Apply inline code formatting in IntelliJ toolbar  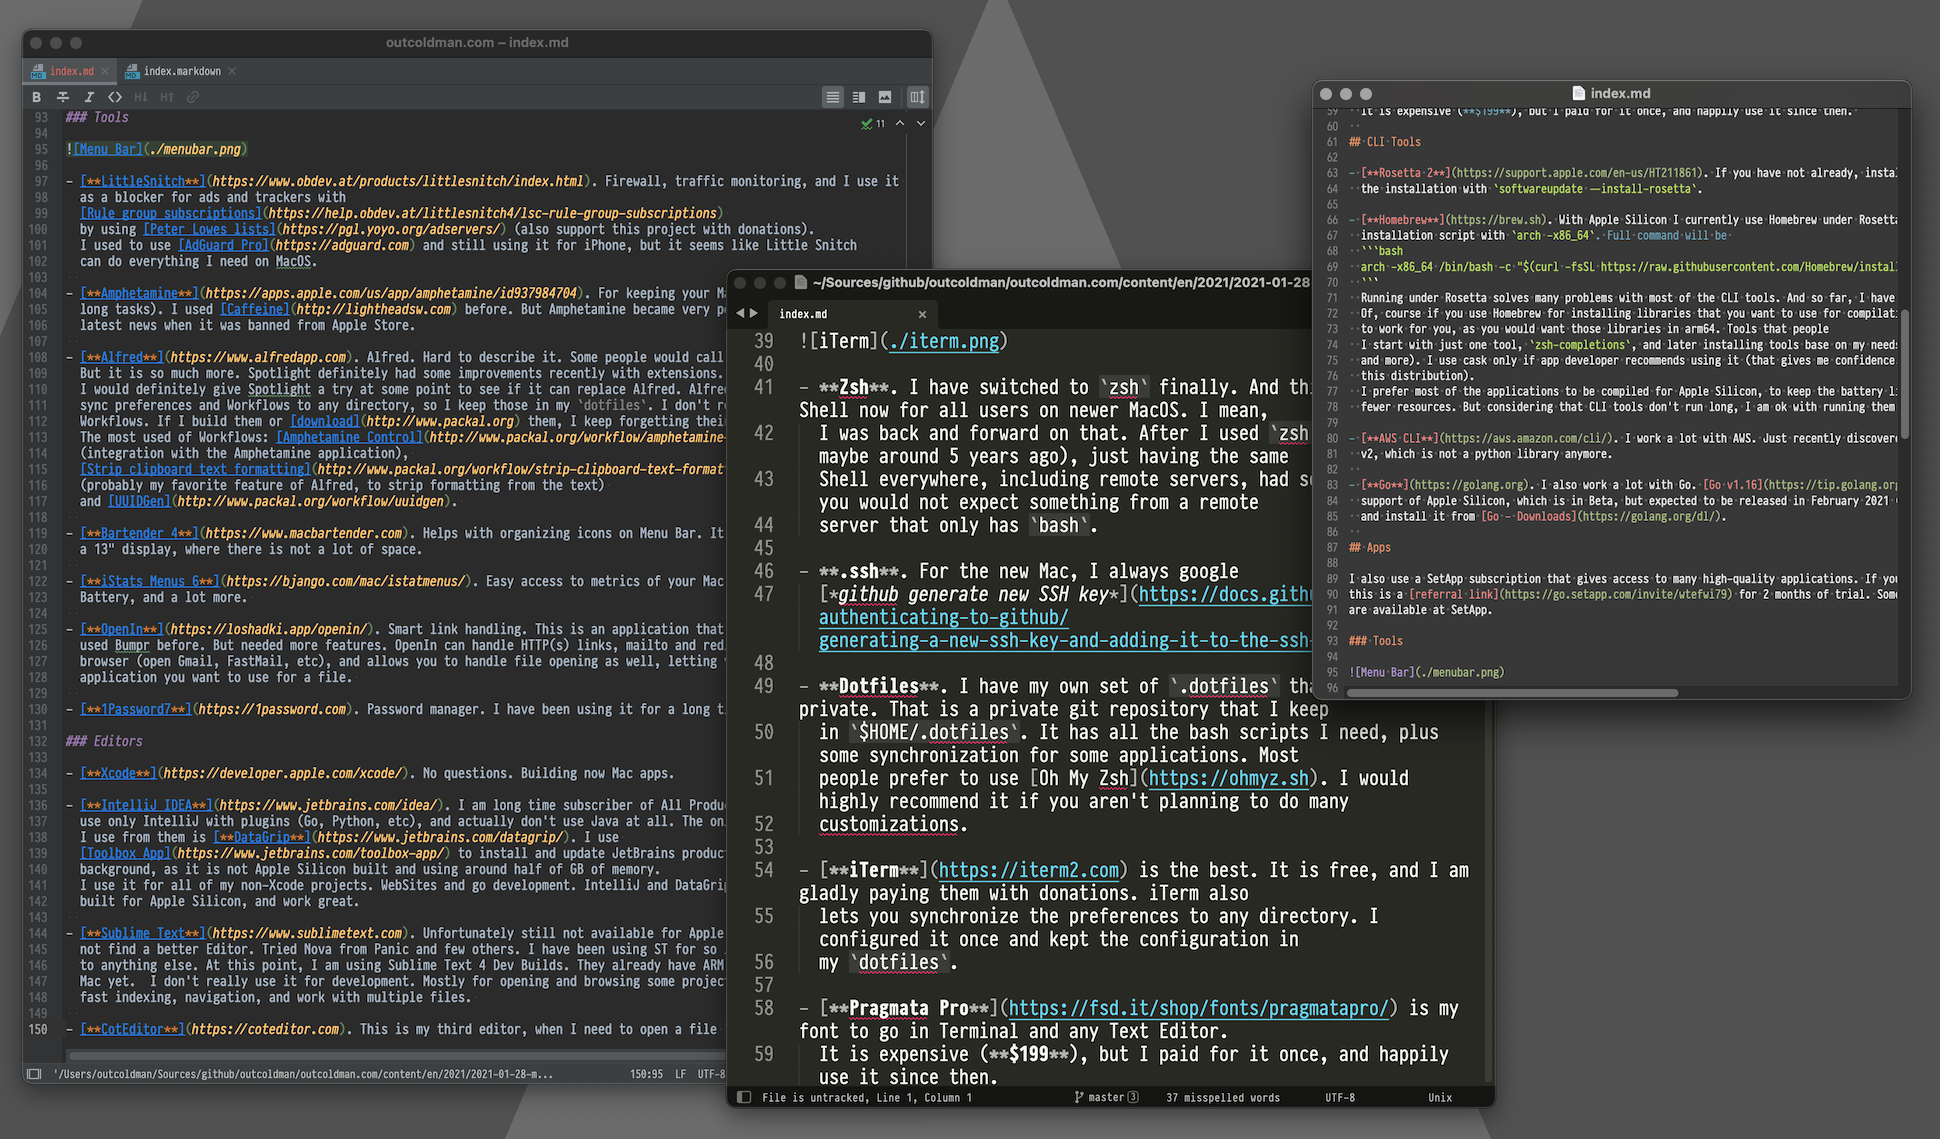click(115, 97)
